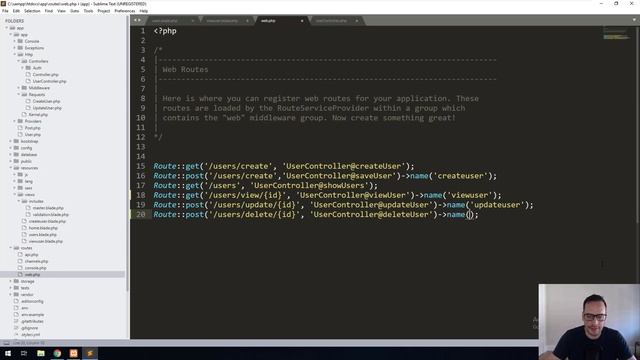
Task: Open UserController.php in sidebar
Action: point(49,81)
